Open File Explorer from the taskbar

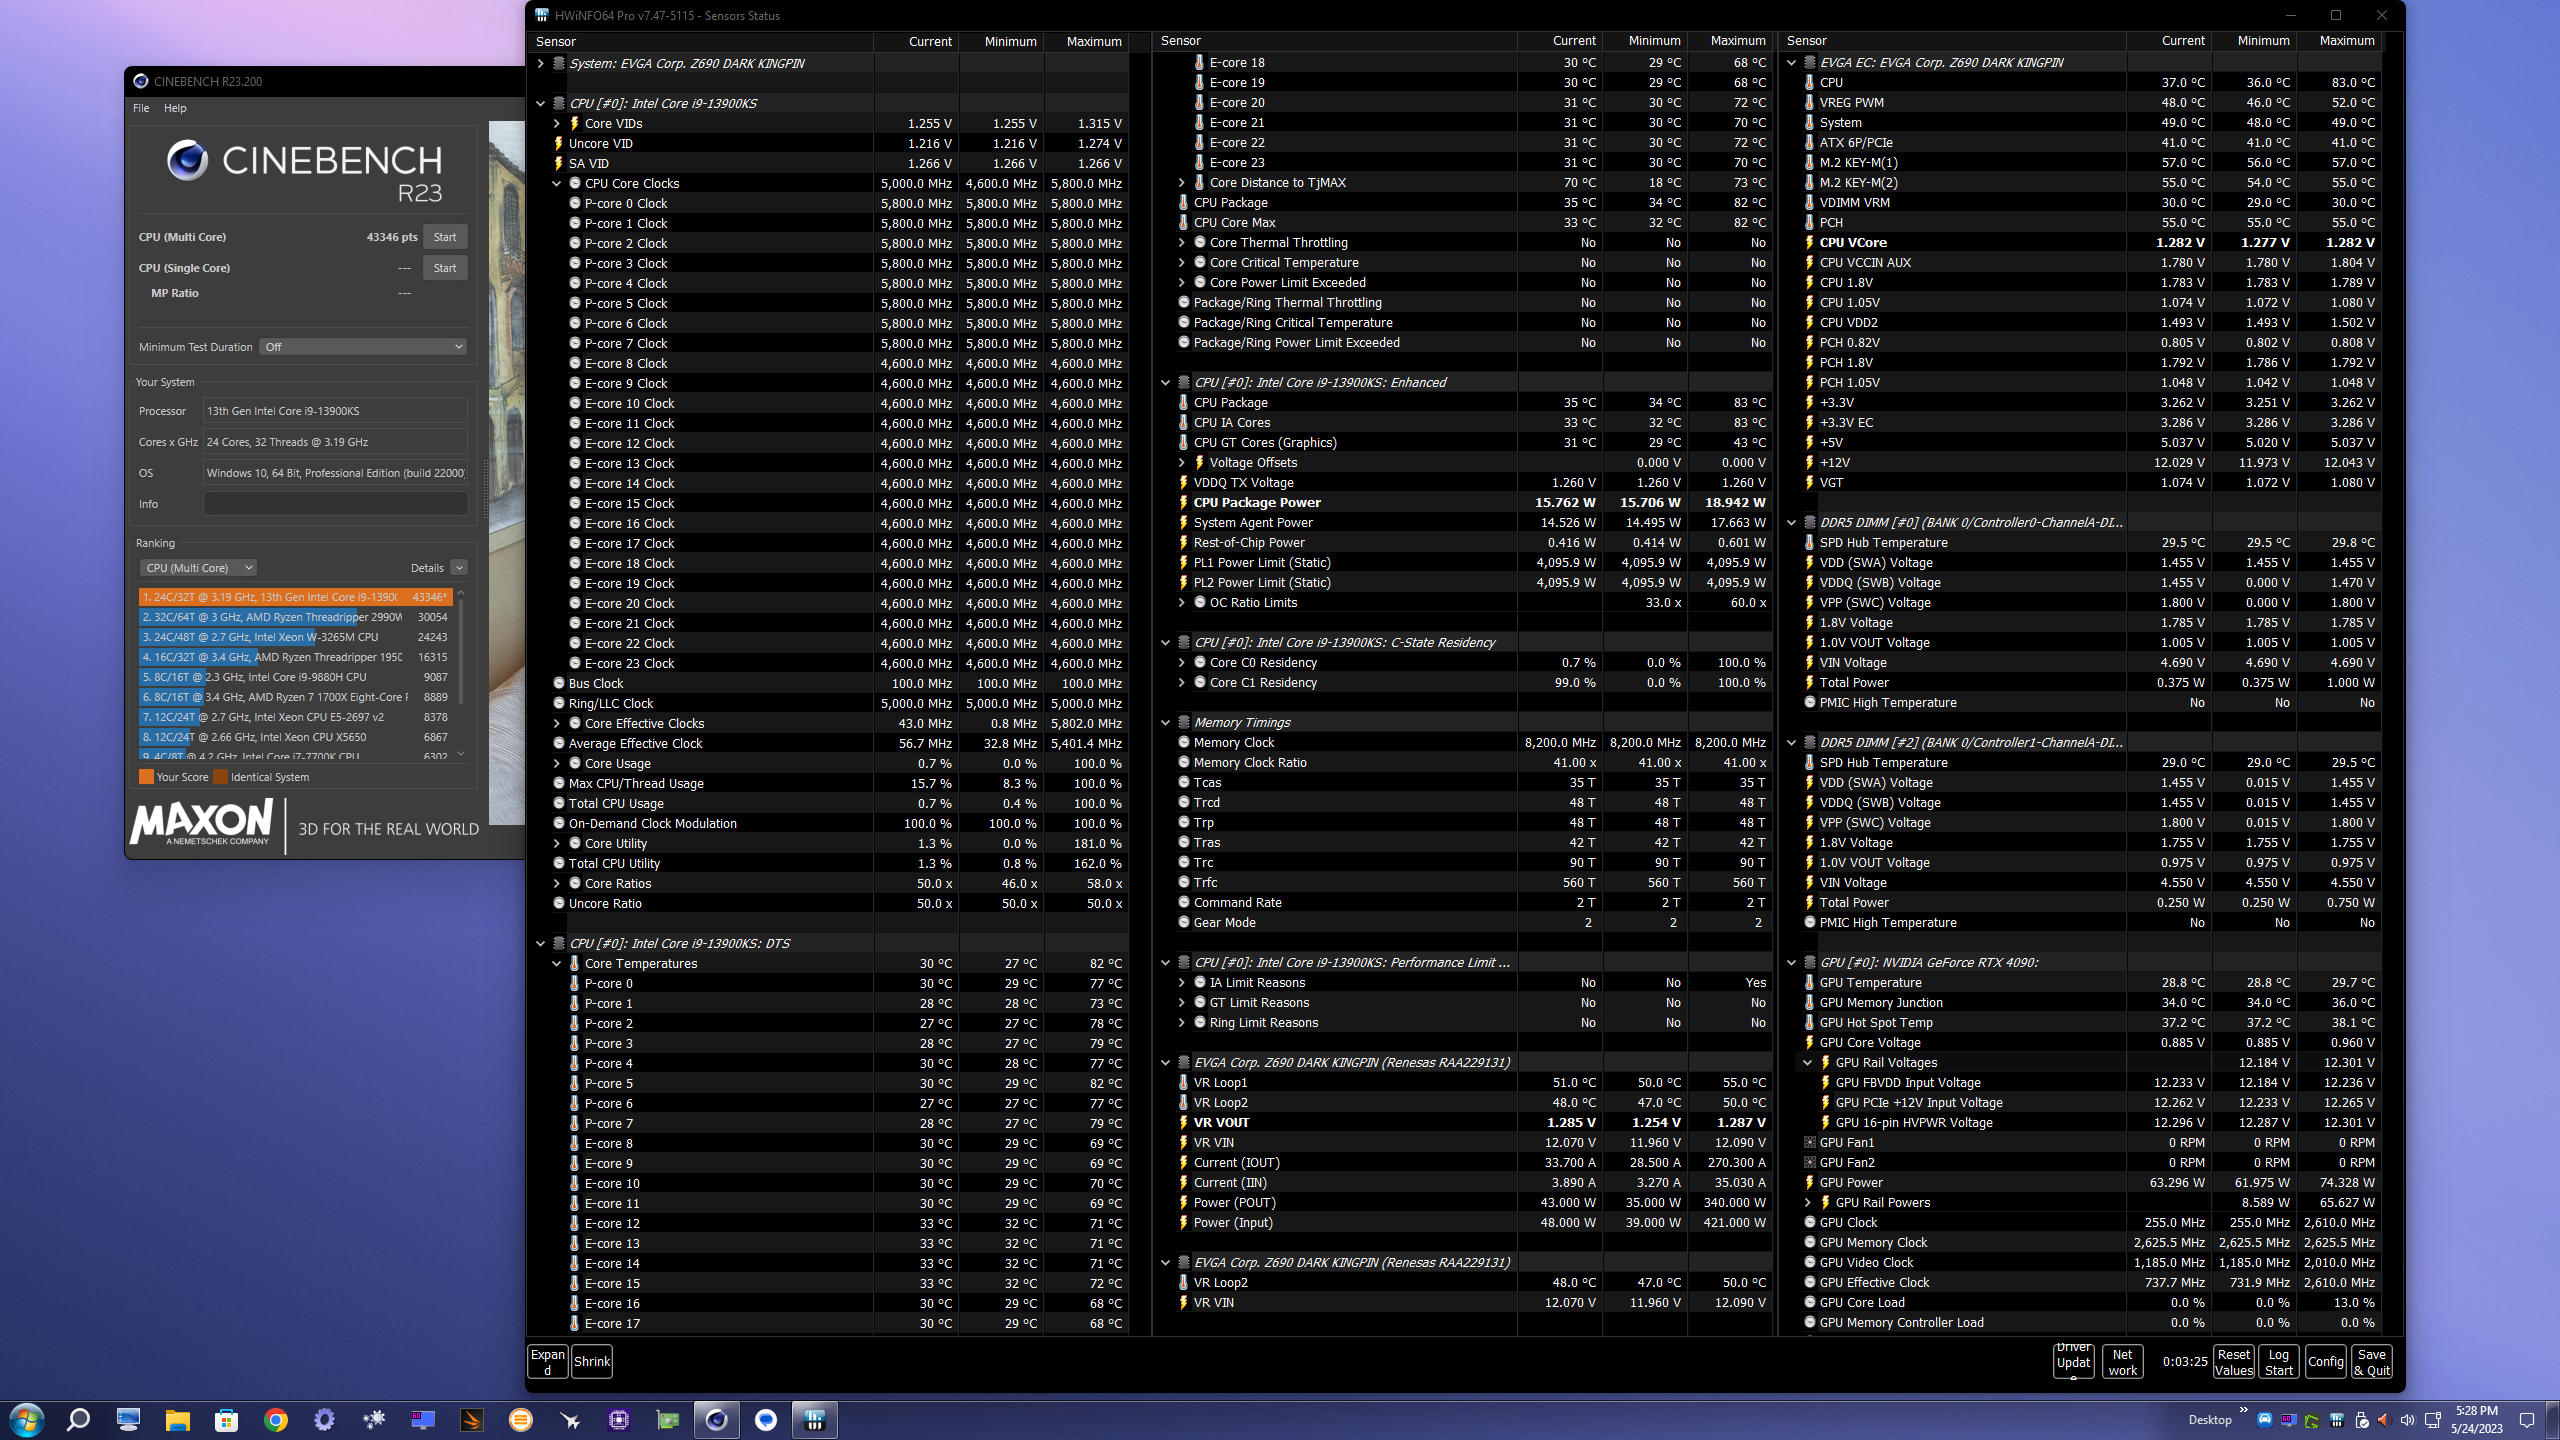178,1419
